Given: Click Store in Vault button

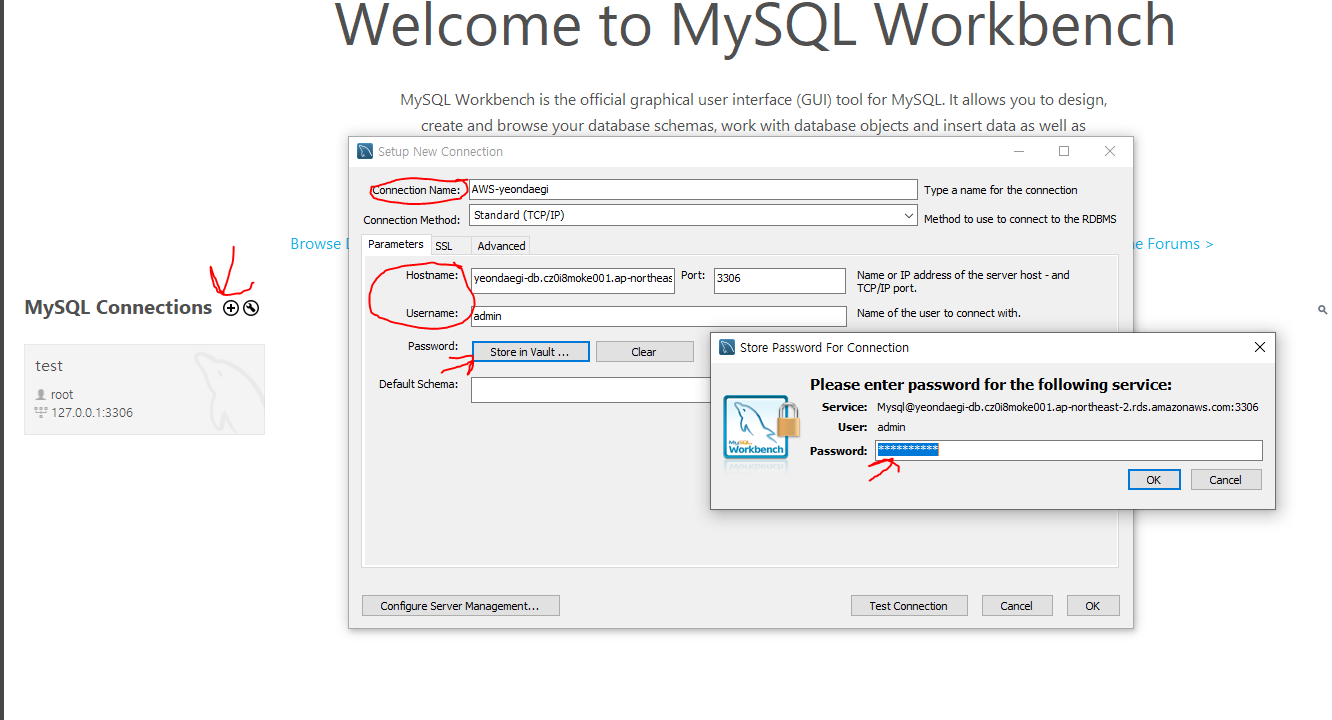Looking at the screenshot, I should coord(530,351).
